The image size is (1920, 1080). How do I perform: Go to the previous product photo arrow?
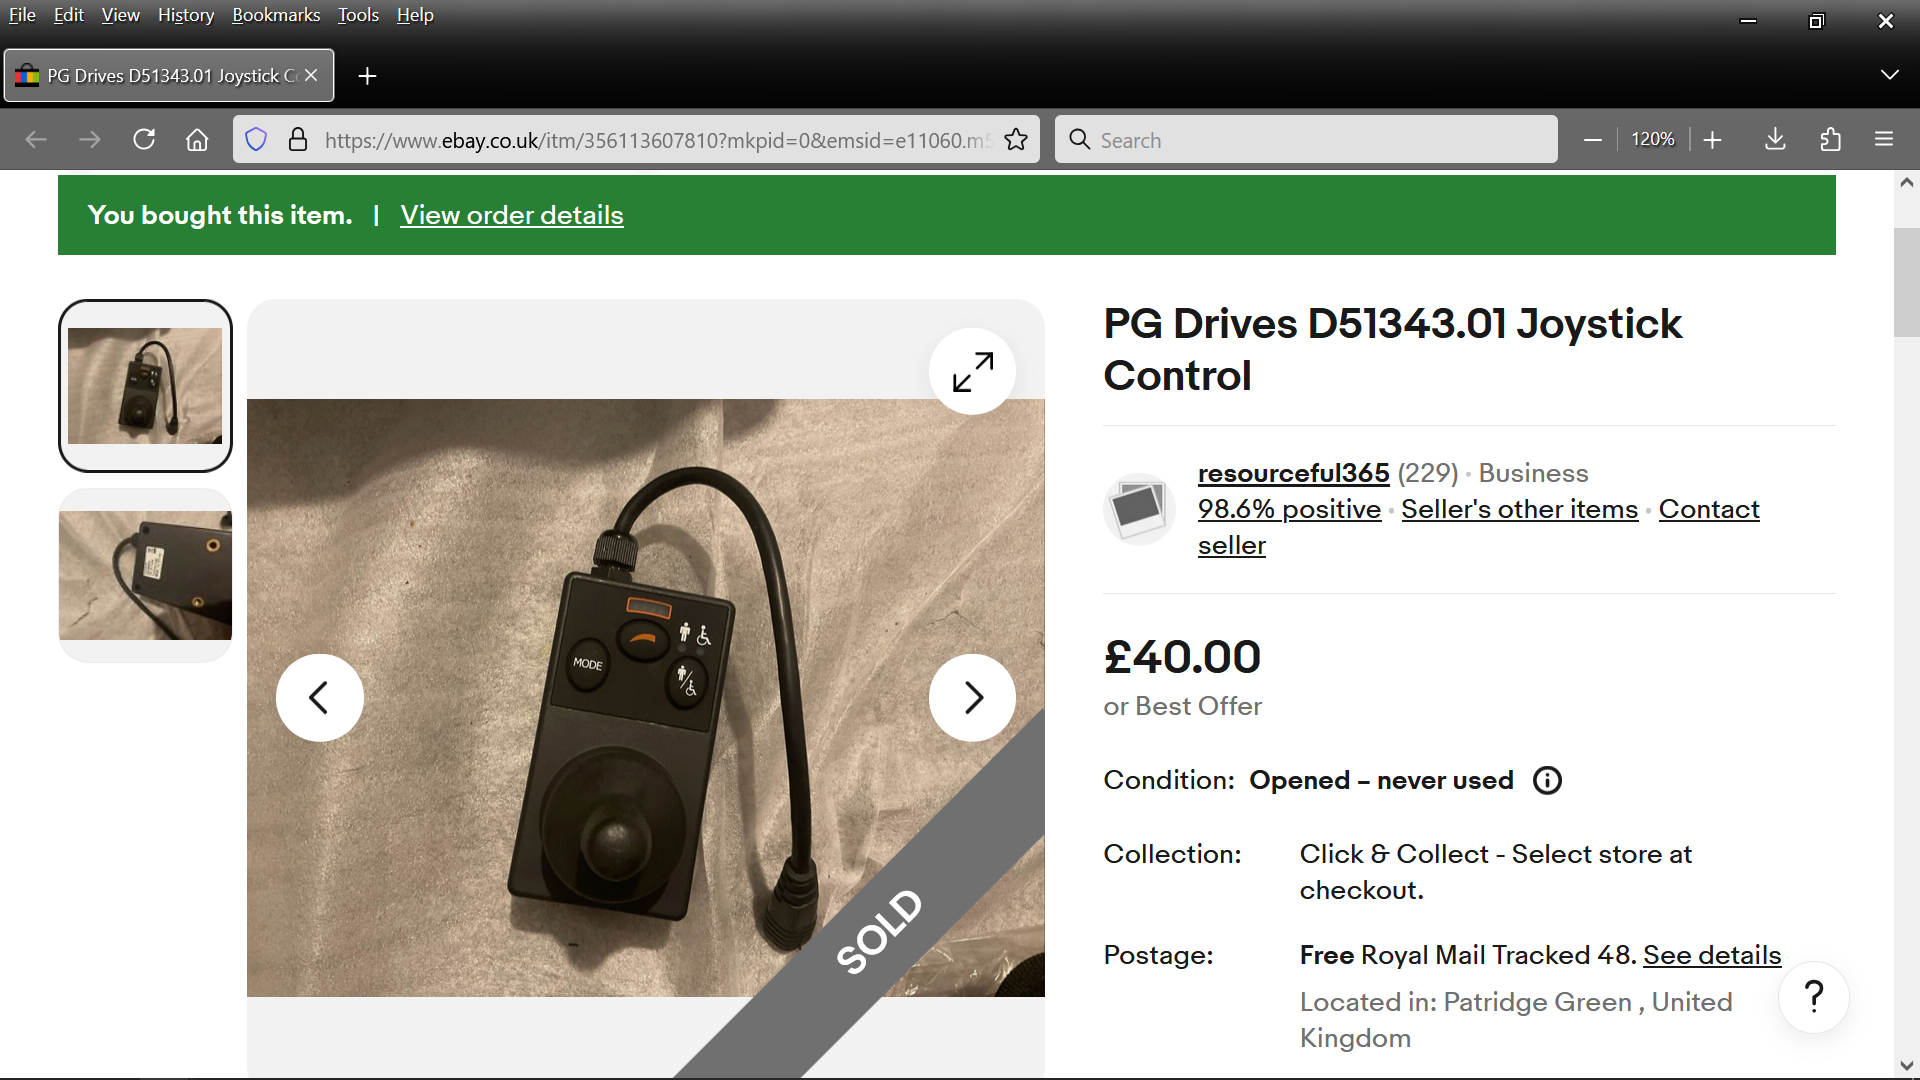(319, 697)
